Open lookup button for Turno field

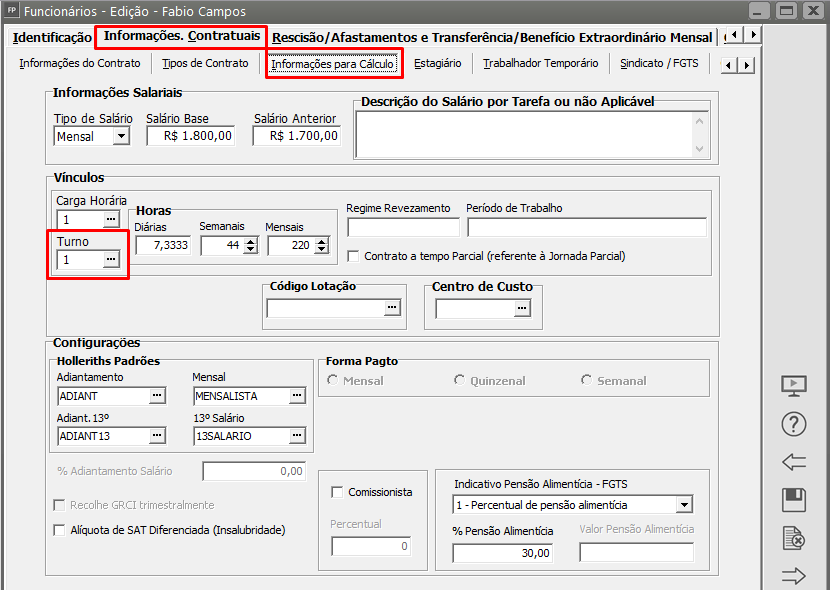(x=111, y=260)
